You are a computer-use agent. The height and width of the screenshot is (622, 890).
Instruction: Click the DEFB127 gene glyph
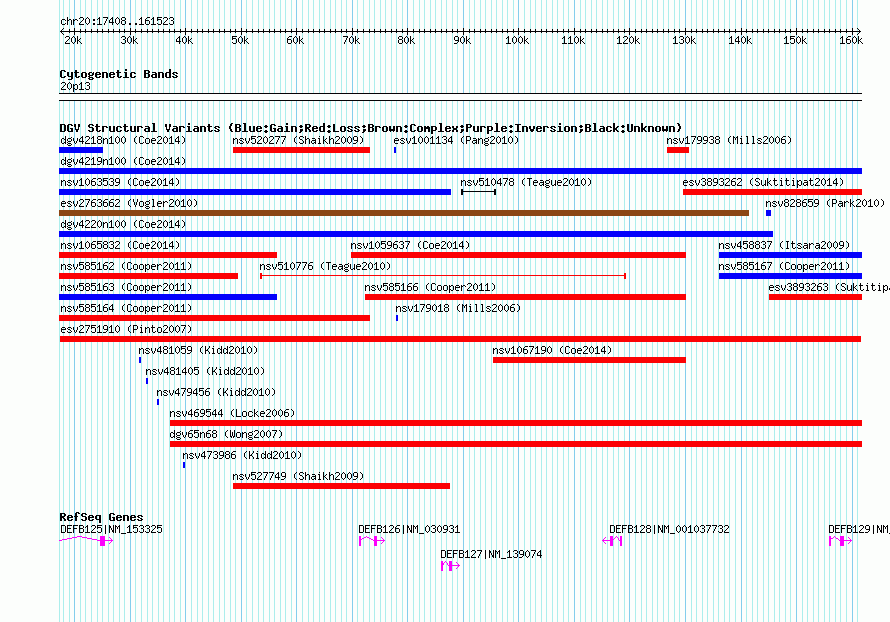pyautogui.click(x=450, y=566)
